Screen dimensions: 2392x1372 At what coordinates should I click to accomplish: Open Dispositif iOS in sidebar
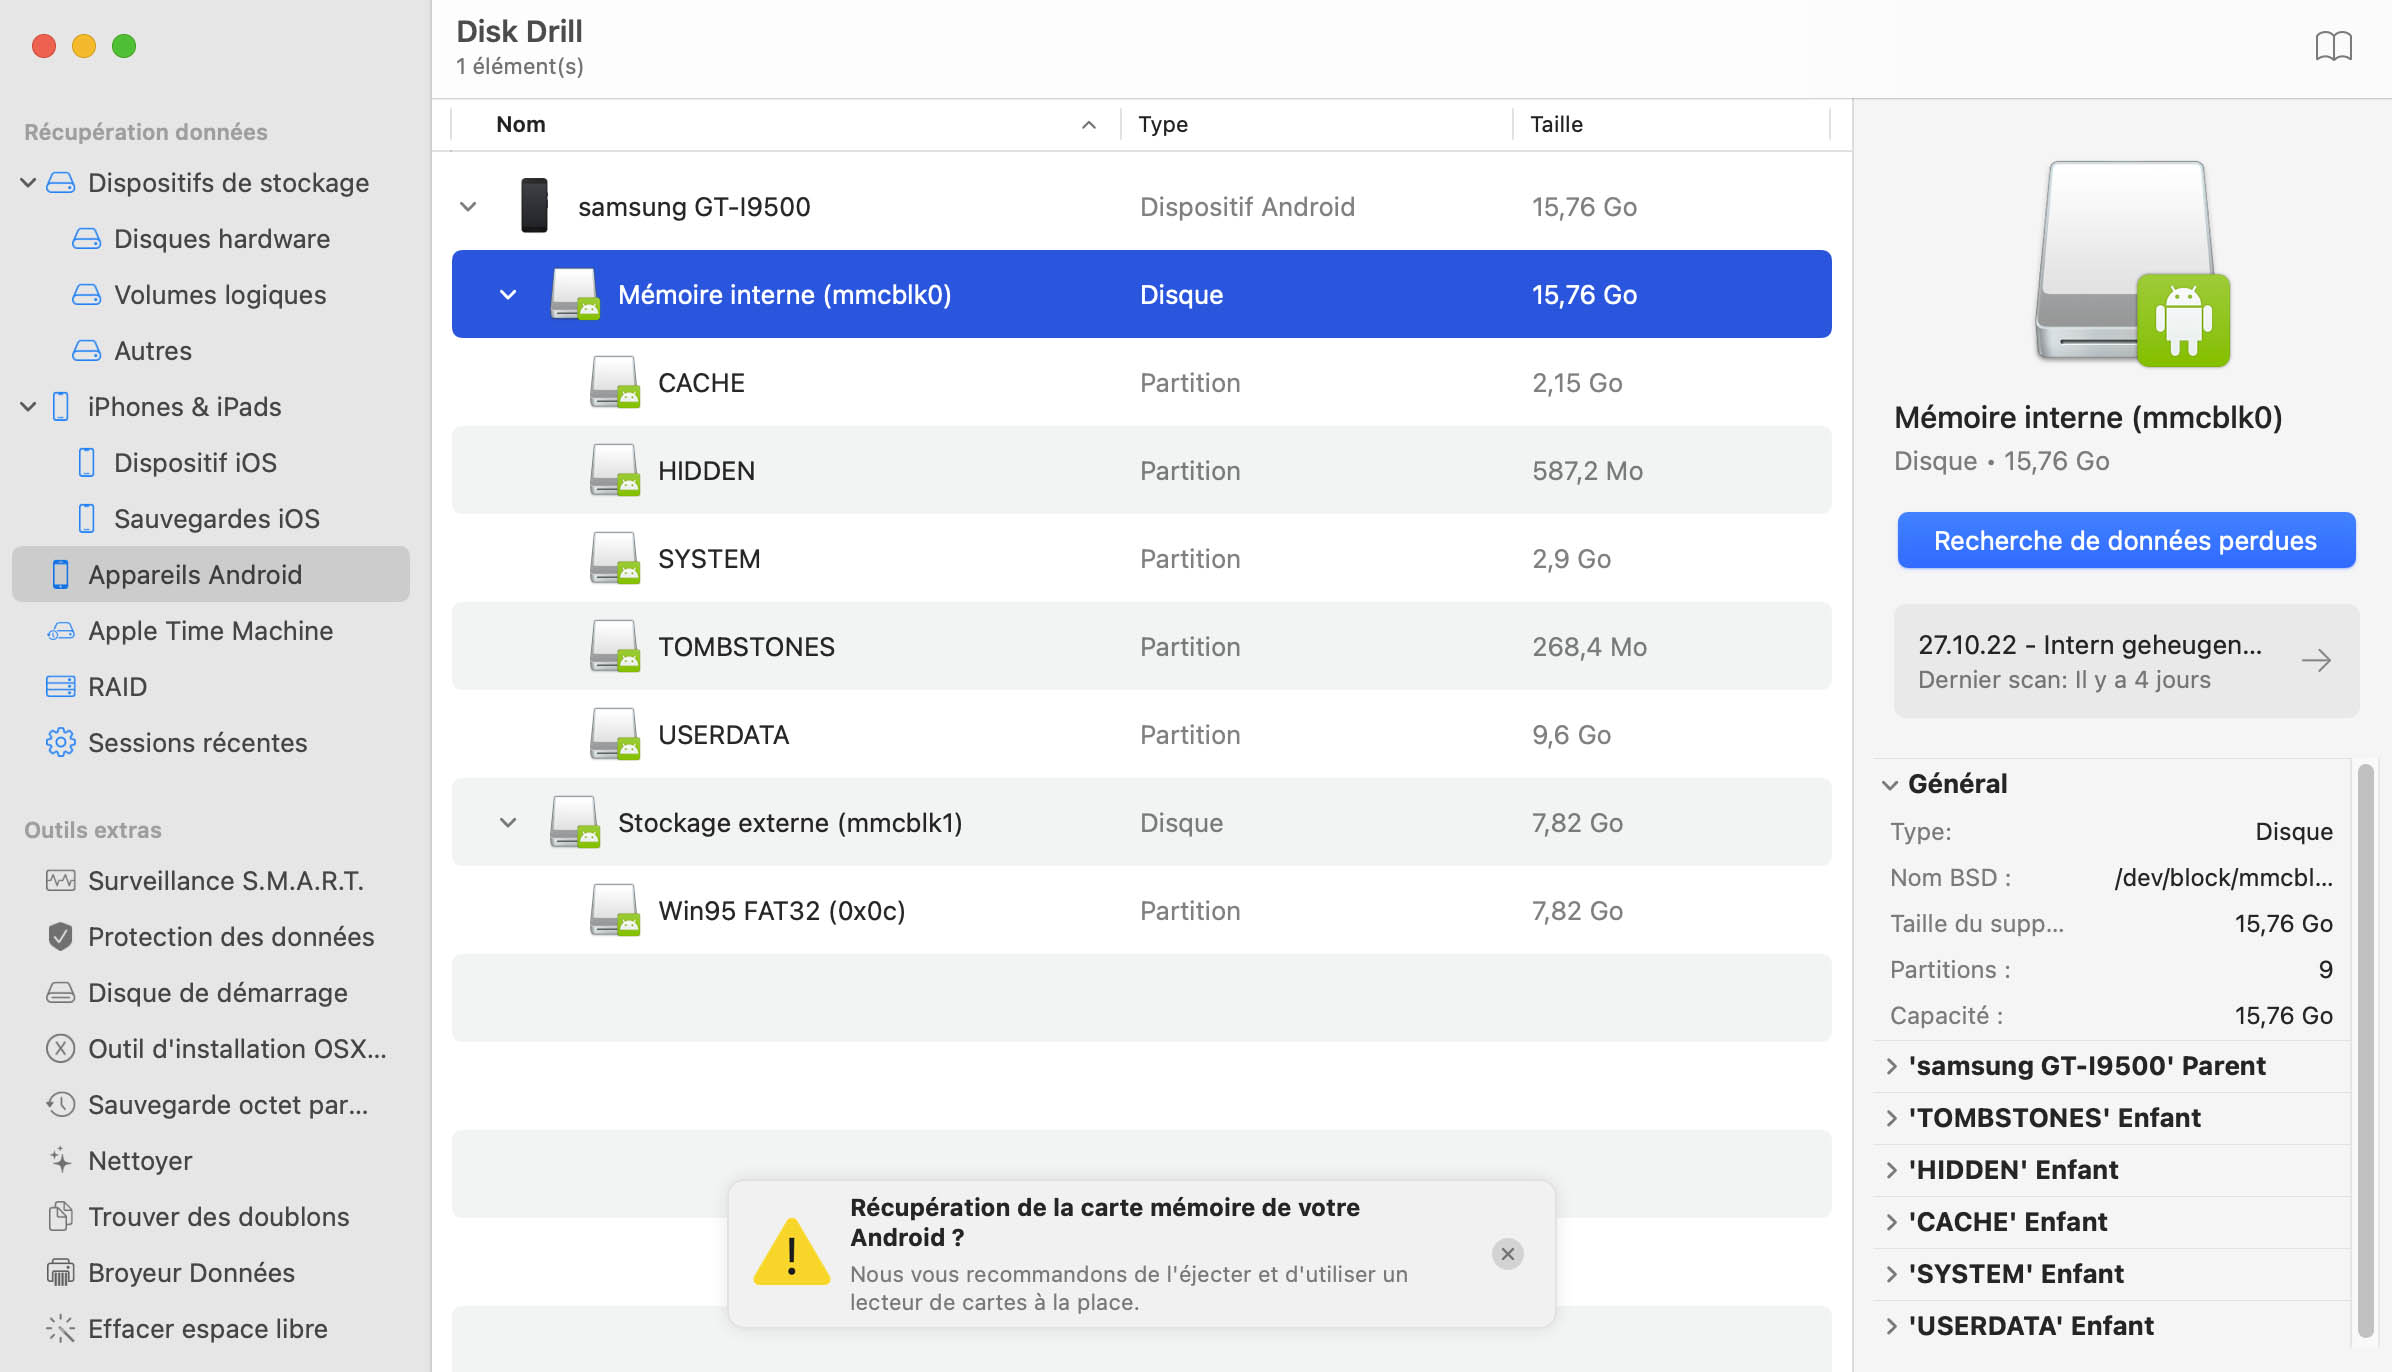tap(211, 462)
